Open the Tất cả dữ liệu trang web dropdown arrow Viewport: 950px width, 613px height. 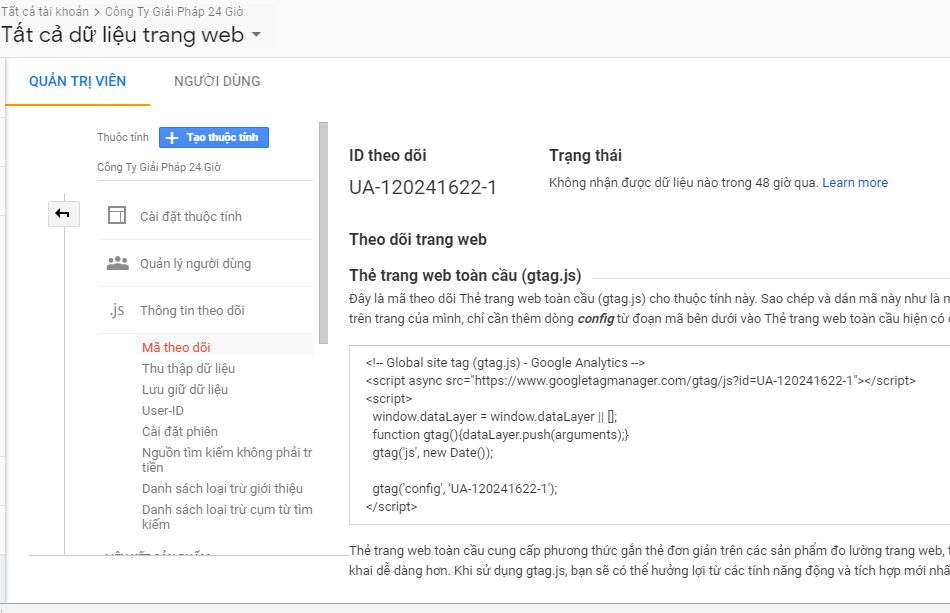(x=256, y=35)
